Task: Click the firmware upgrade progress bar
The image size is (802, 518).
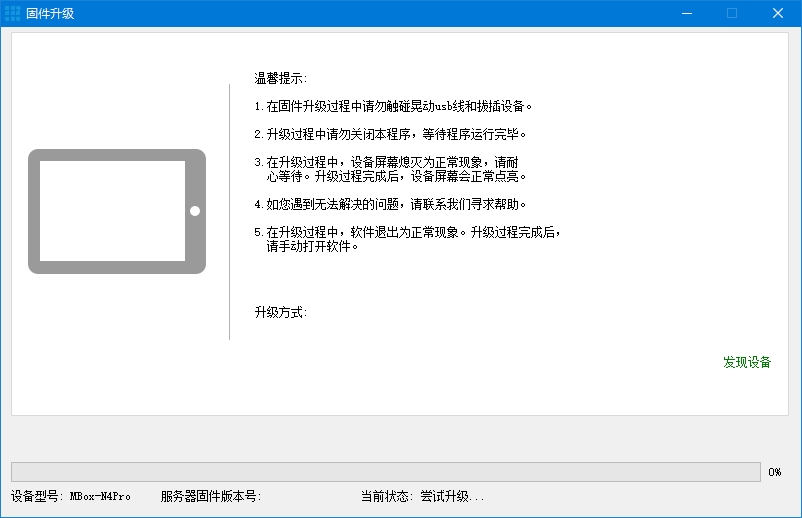Action: click(x=386, y=472)
